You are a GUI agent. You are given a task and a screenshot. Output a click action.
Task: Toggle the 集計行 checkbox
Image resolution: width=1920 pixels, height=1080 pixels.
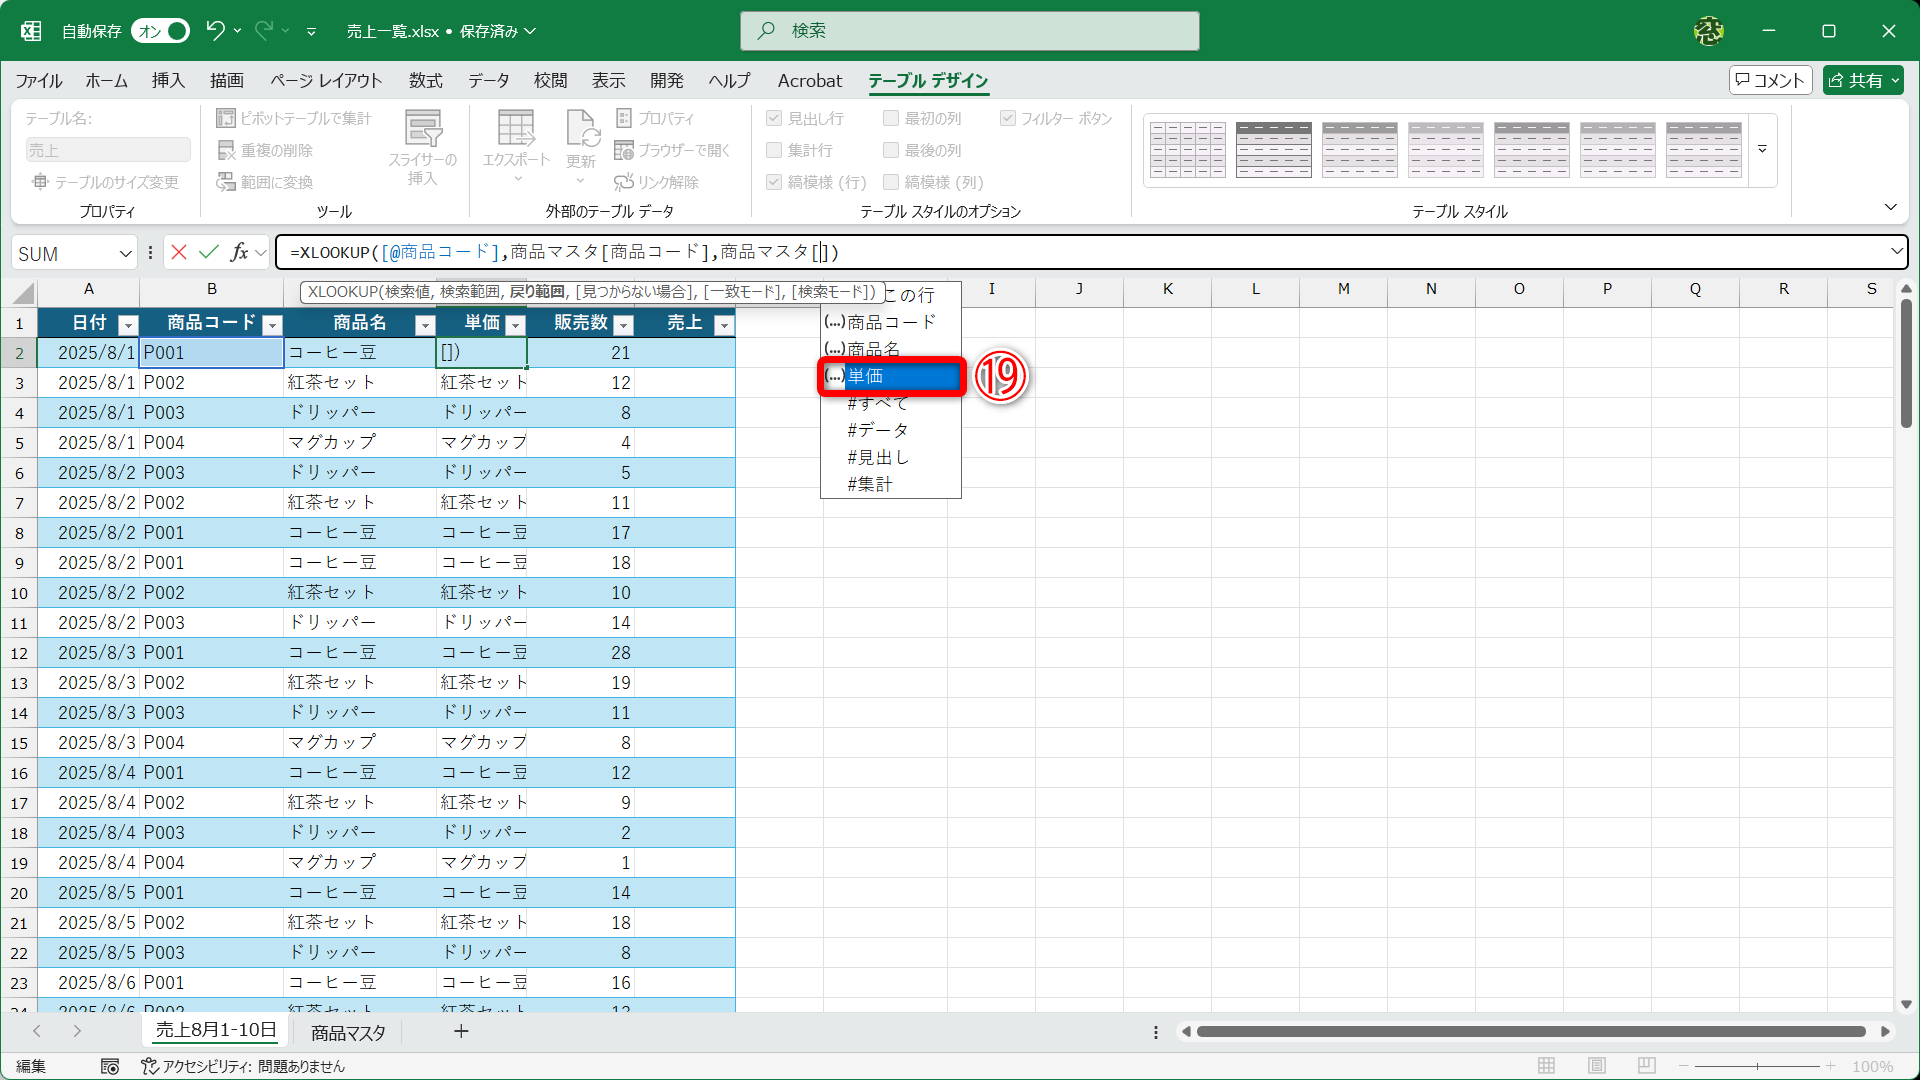tap(774, 150)
